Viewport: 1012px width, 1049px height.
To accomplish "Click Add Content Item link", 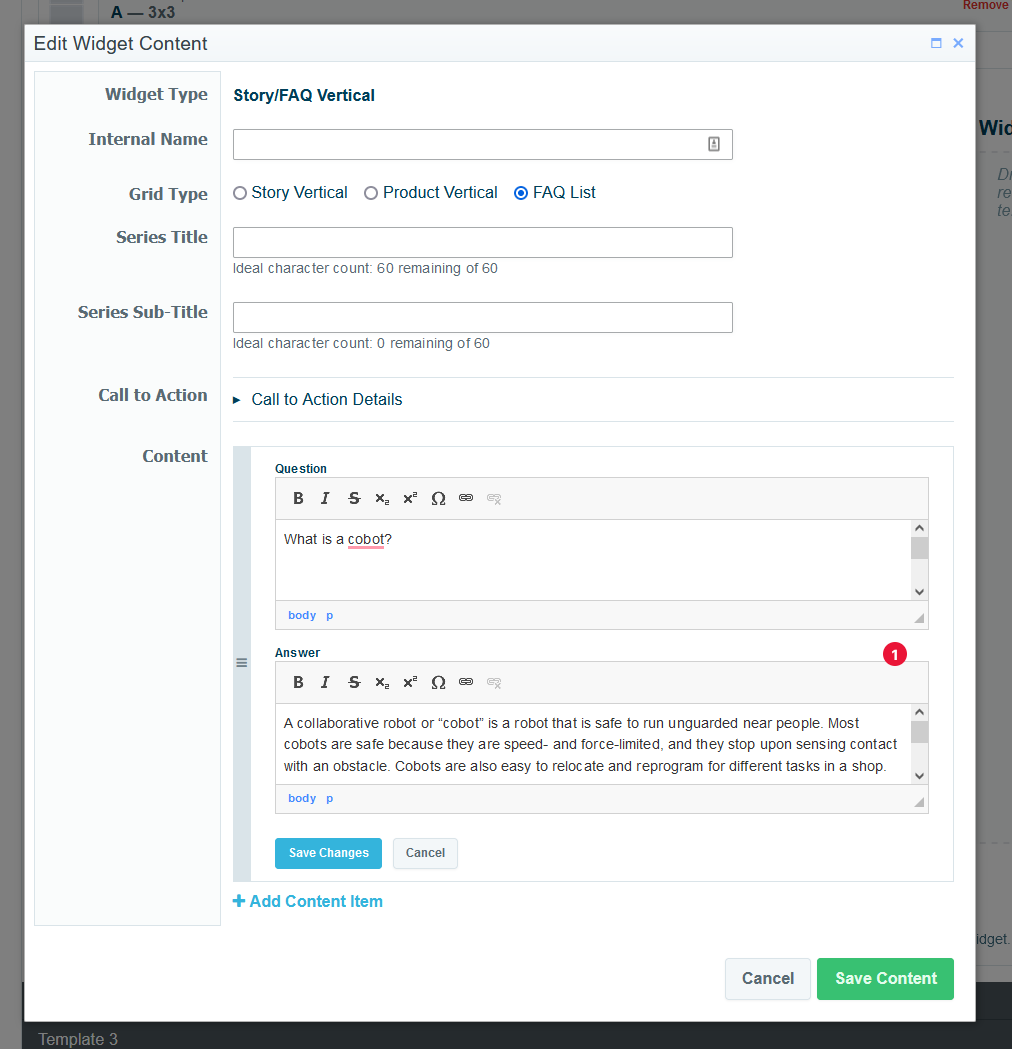I will point(308,901).
